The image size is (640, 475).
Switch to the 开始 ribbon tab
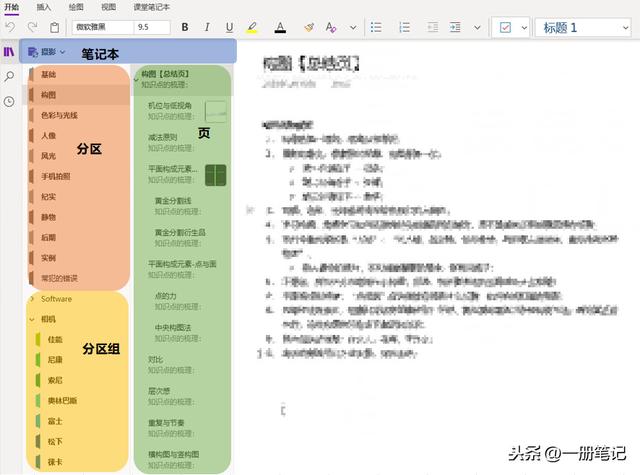[11, 7]
